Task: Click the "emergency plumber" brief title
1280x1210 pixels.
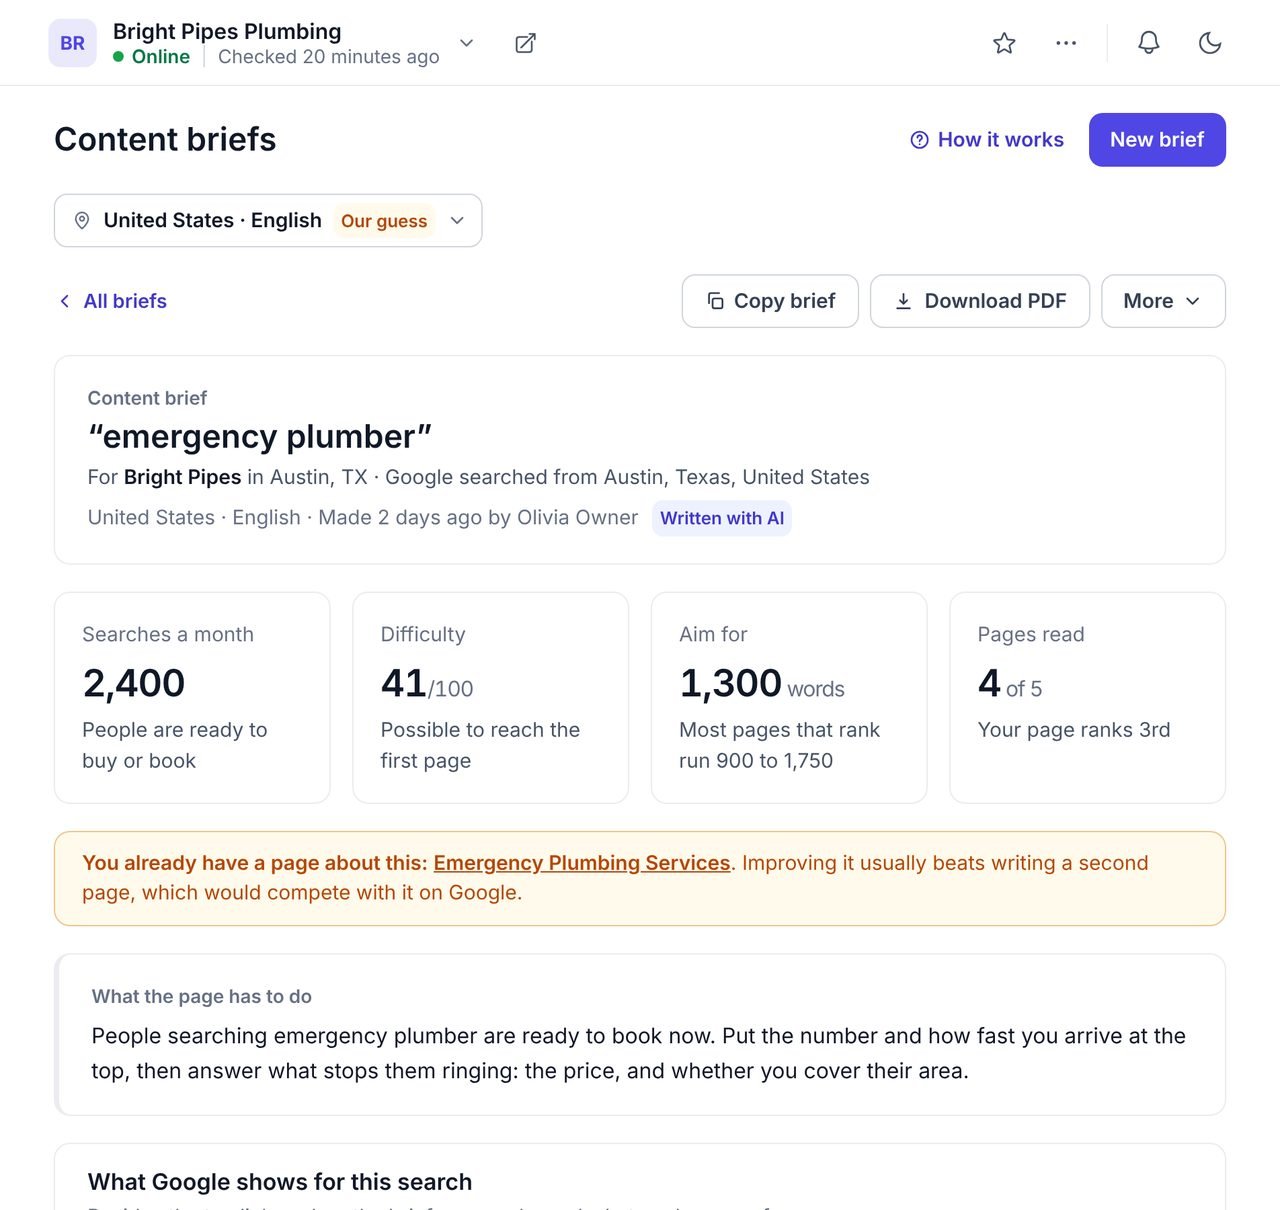Action: pyautogui.click(x=260, y=436)
